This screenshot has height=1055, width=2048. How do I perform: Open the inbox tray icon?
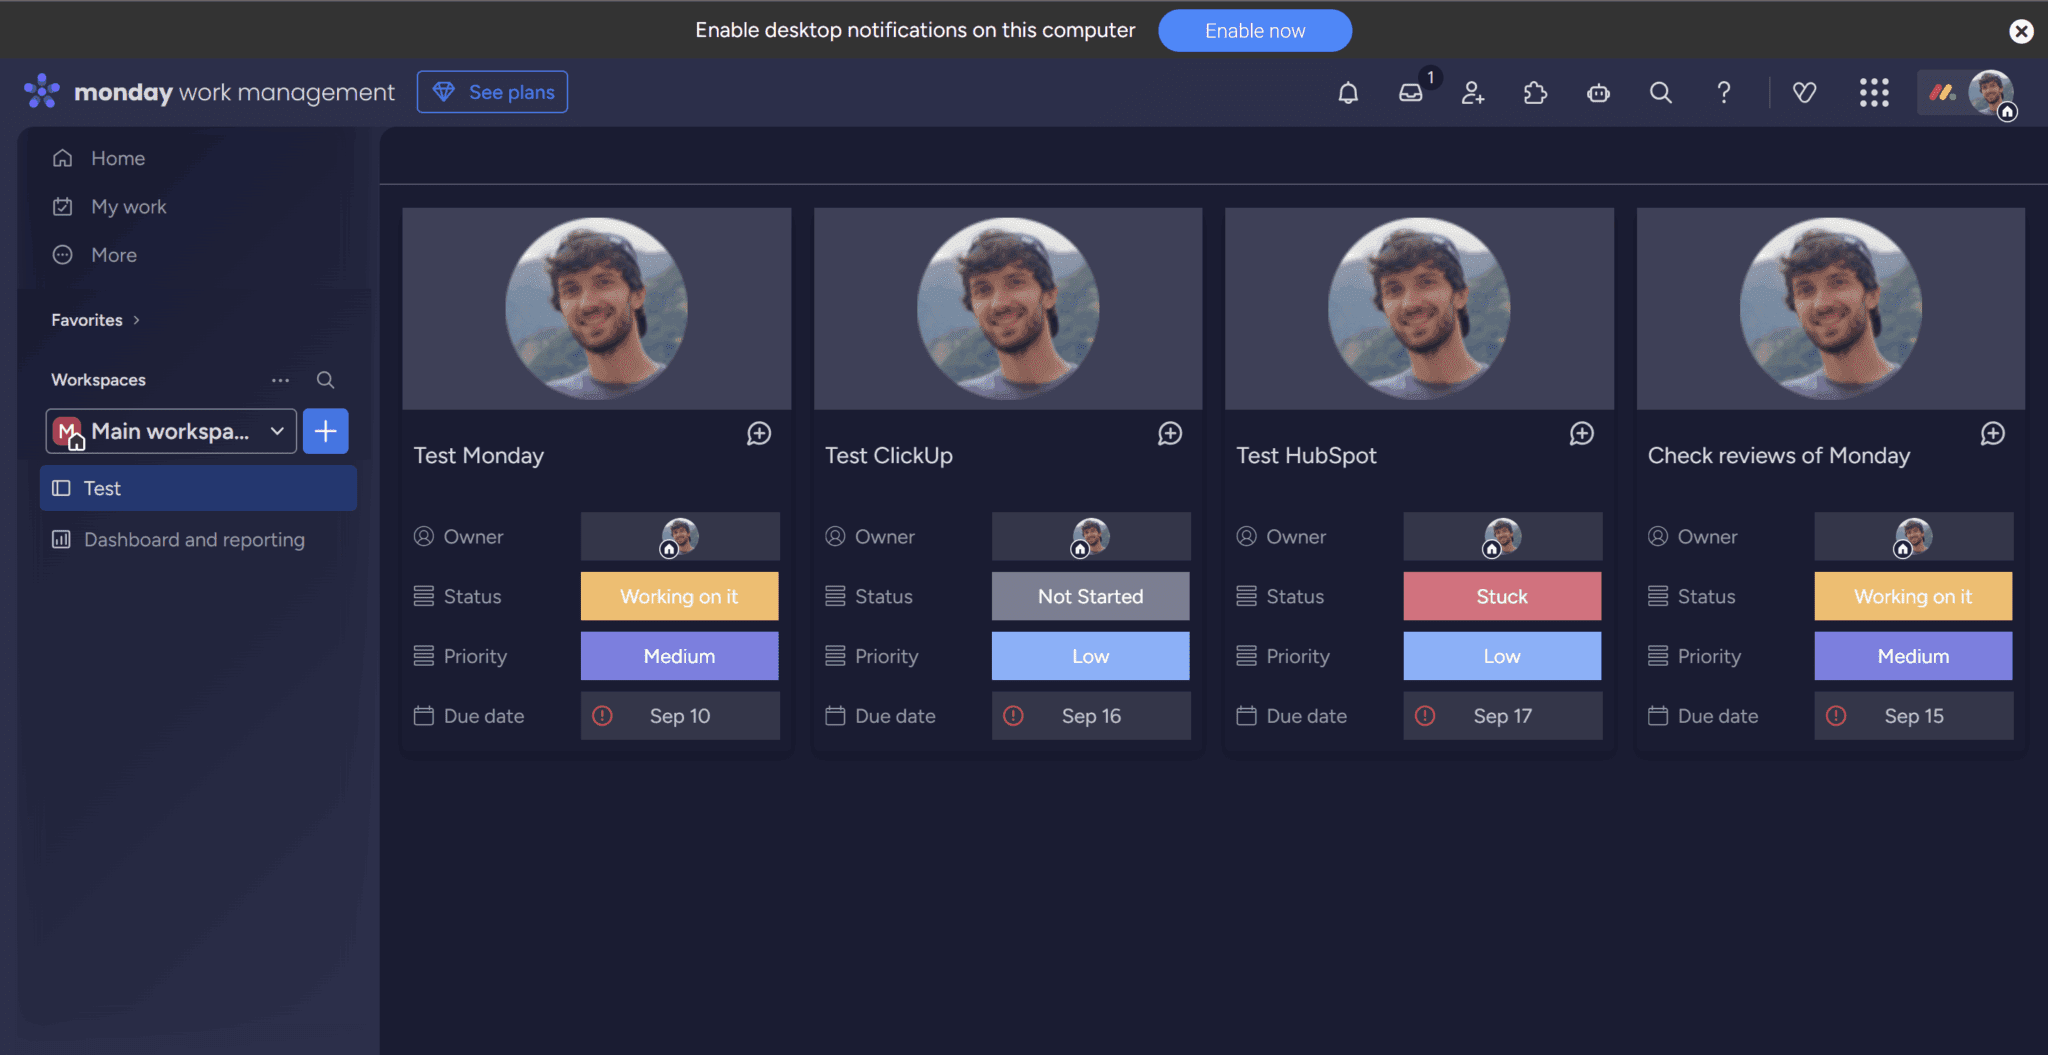point(1411,93)
